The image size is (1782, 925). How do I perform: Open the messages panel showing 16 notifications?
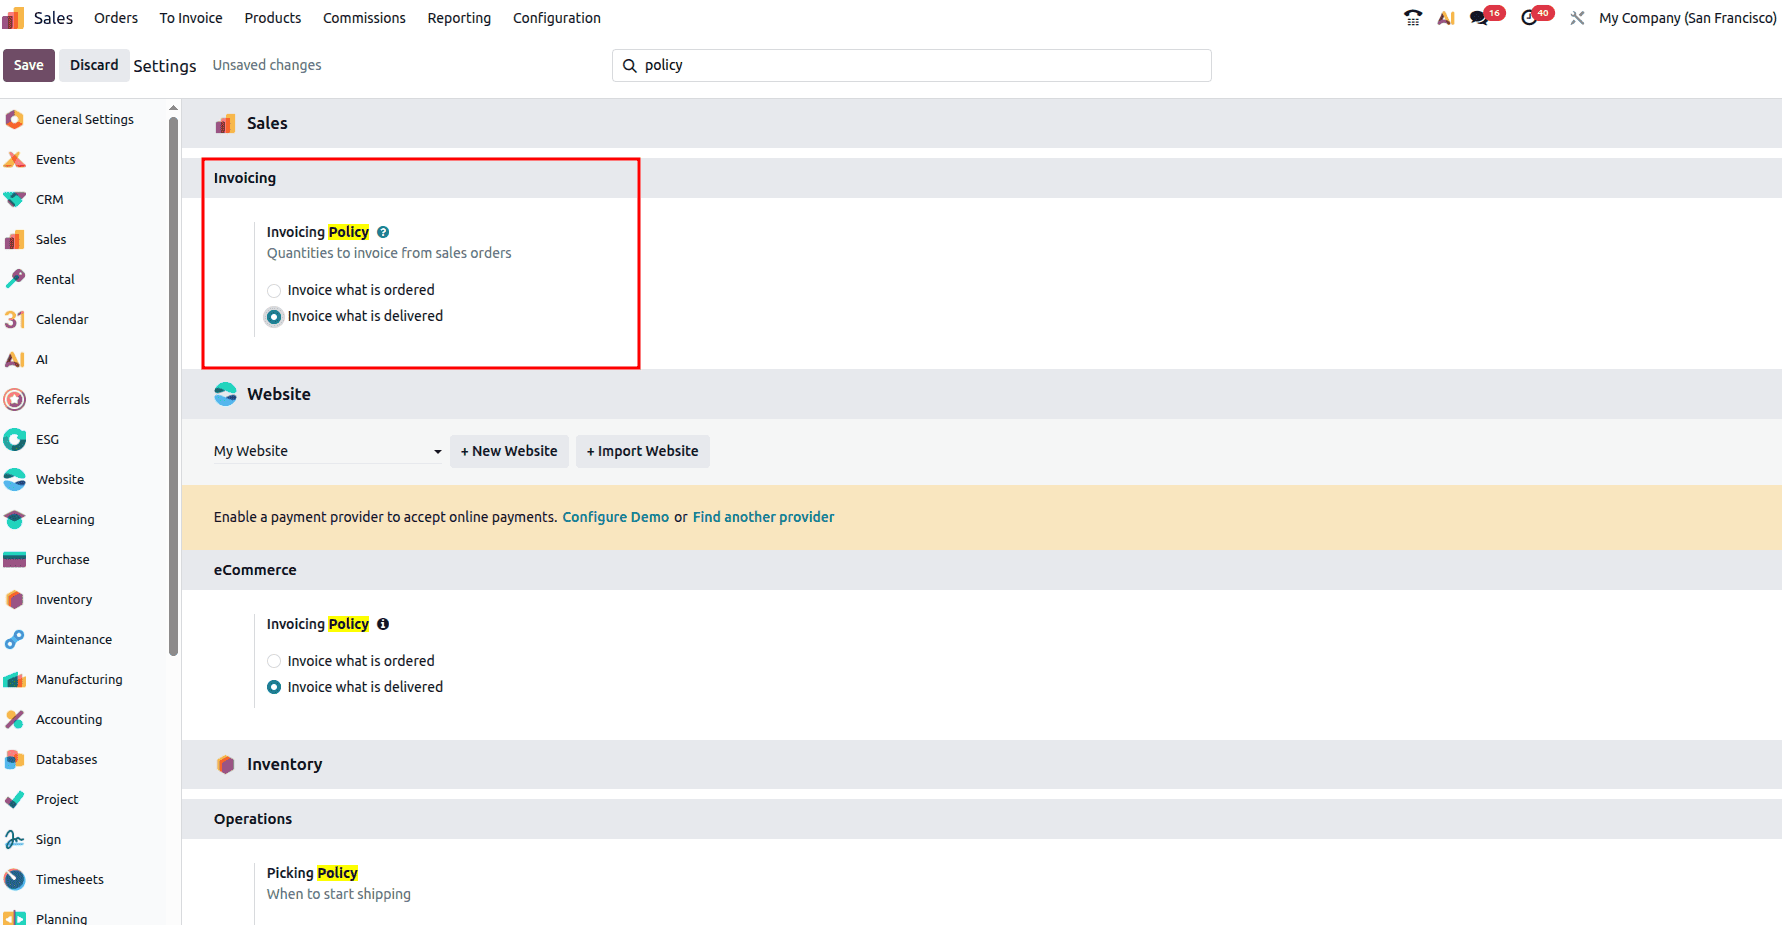1480,17
